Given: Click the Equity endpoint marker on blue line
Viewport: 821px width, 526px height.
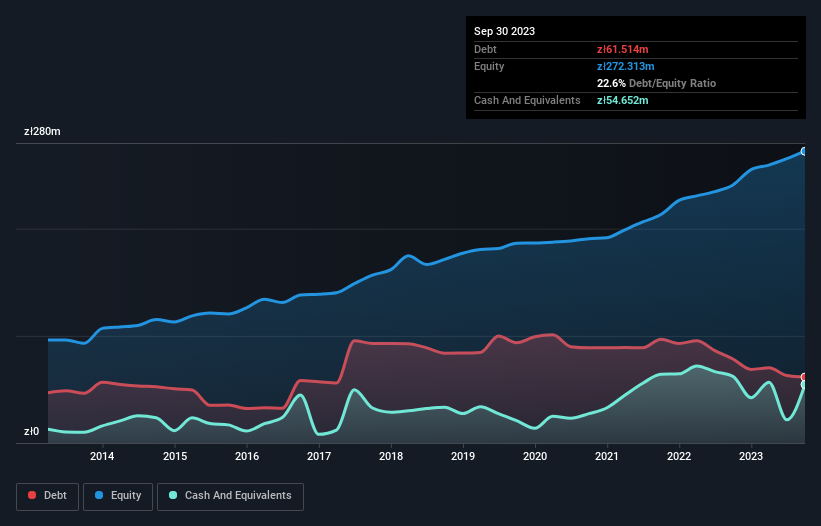Looking at the screenshot, I should (x=804, y=151).
